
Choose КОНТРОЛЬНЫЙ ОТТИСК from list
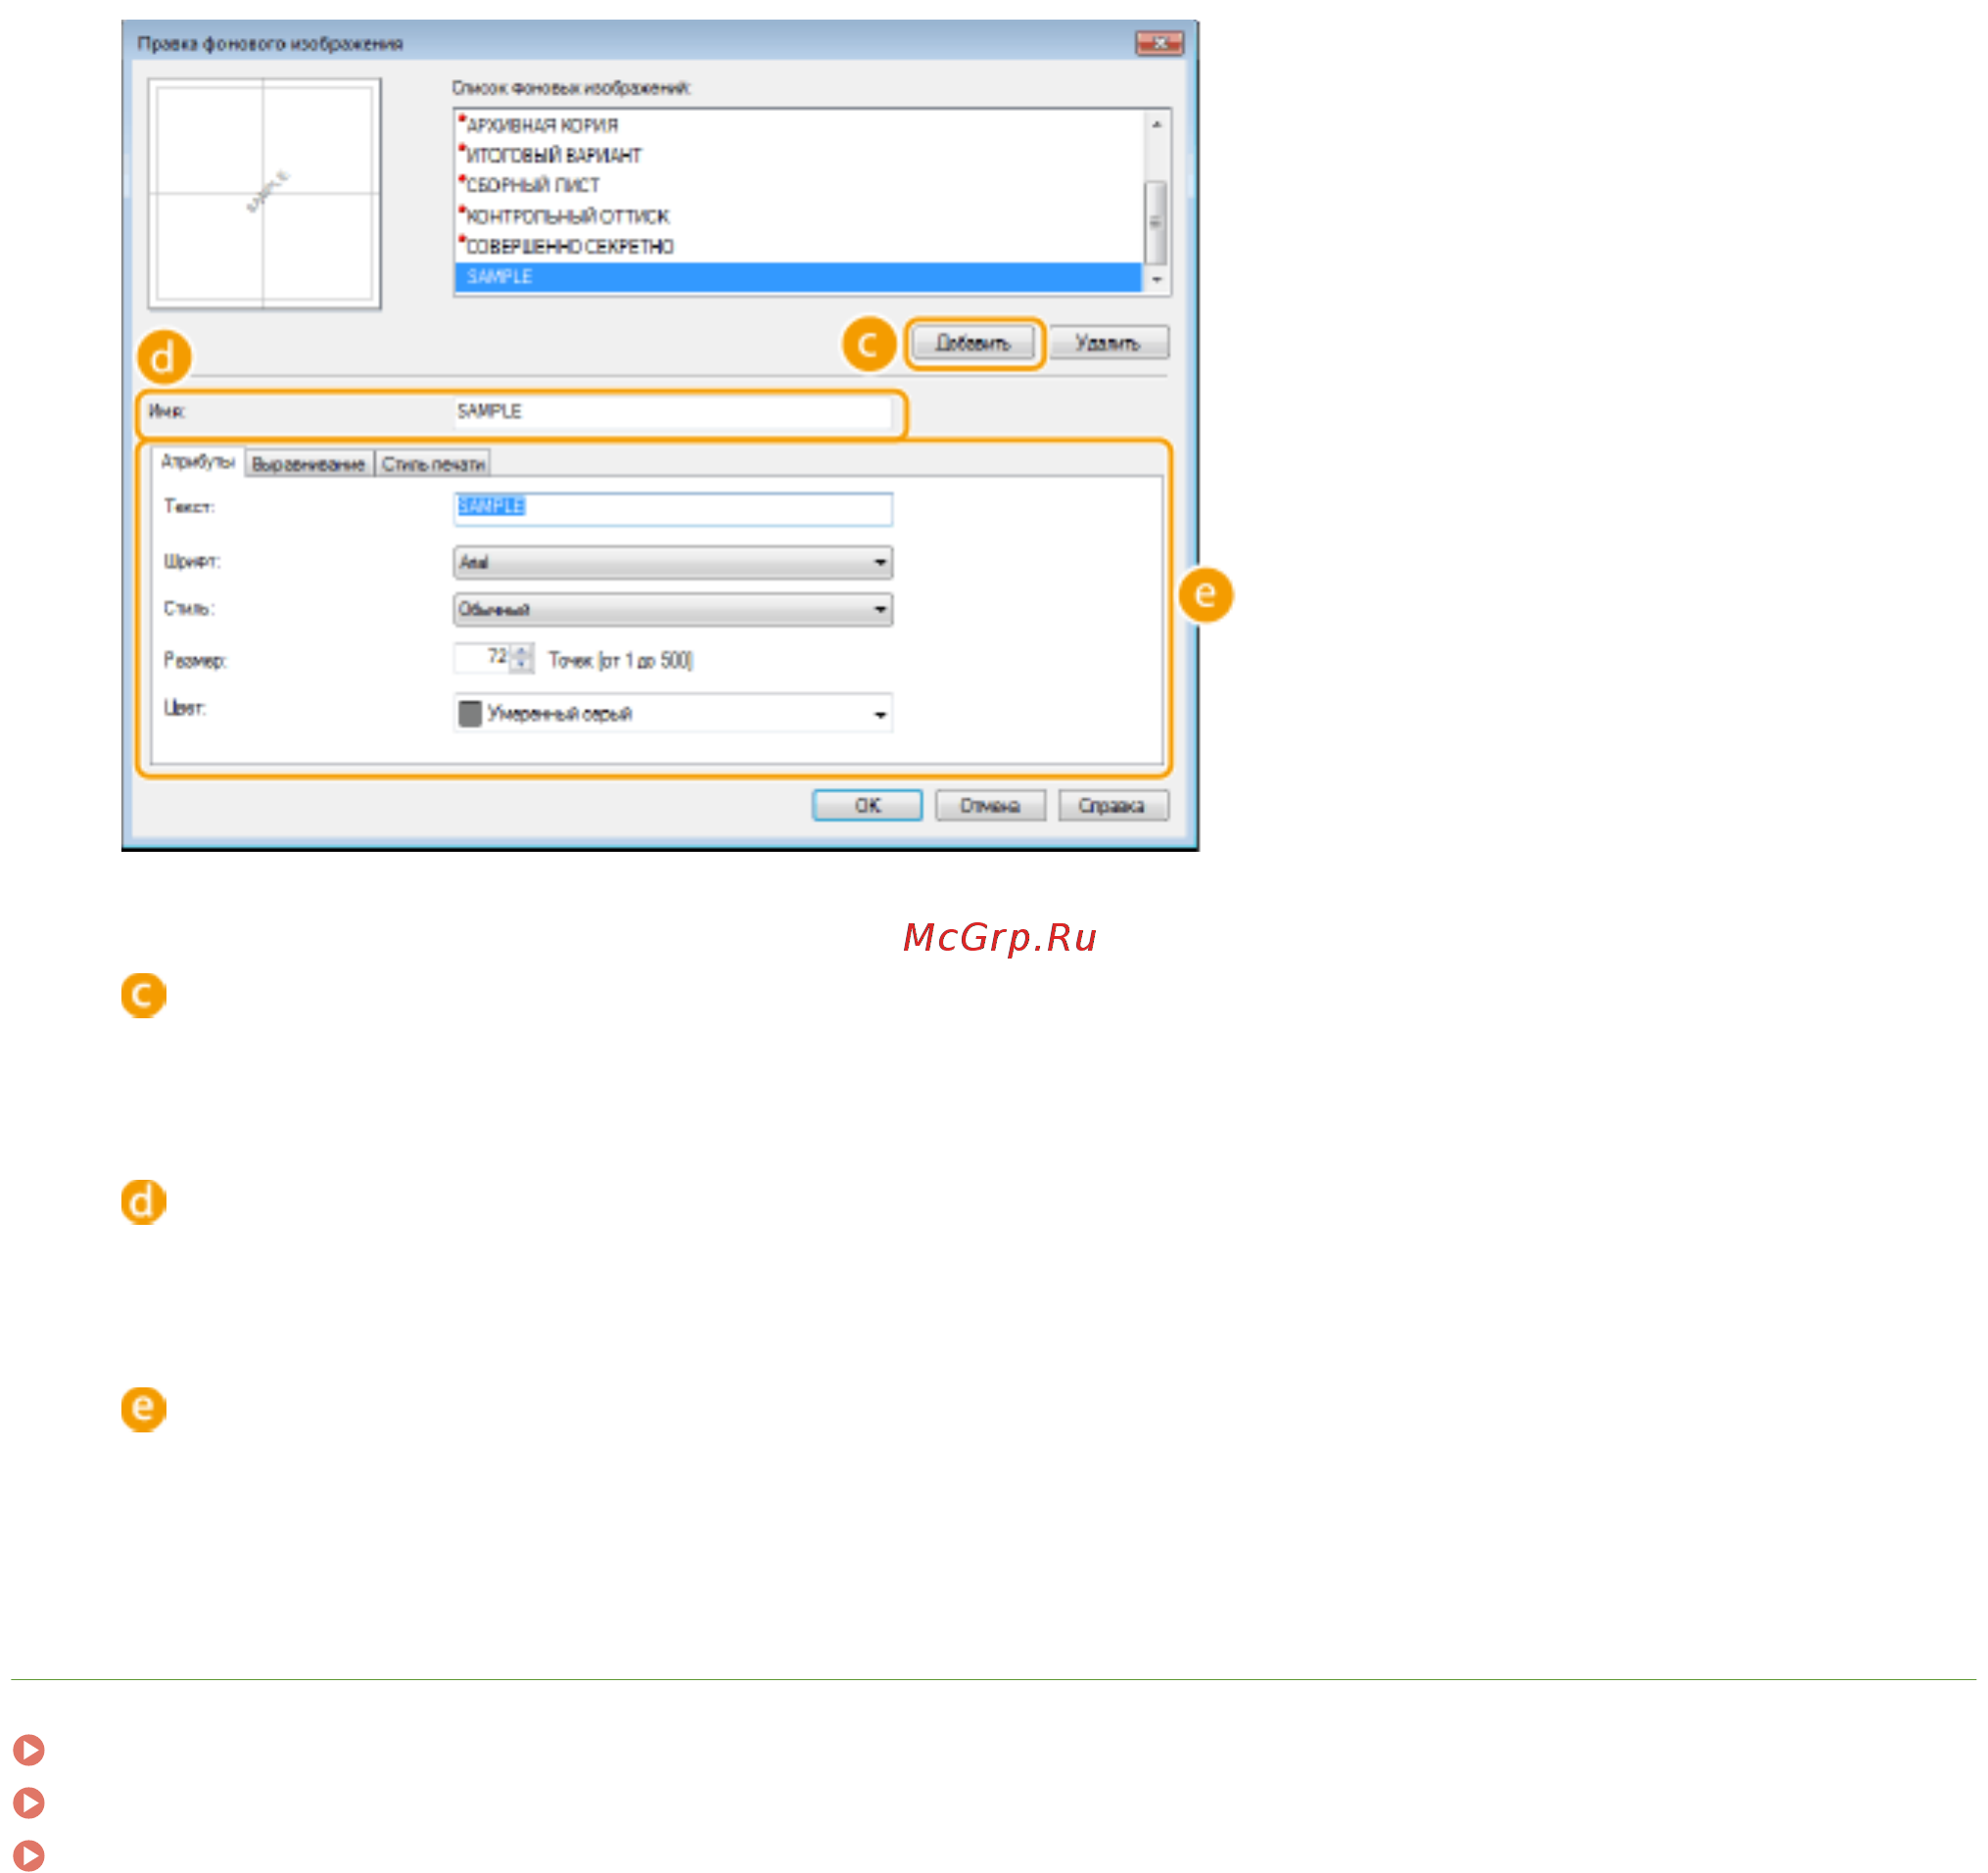click(568, 216)
